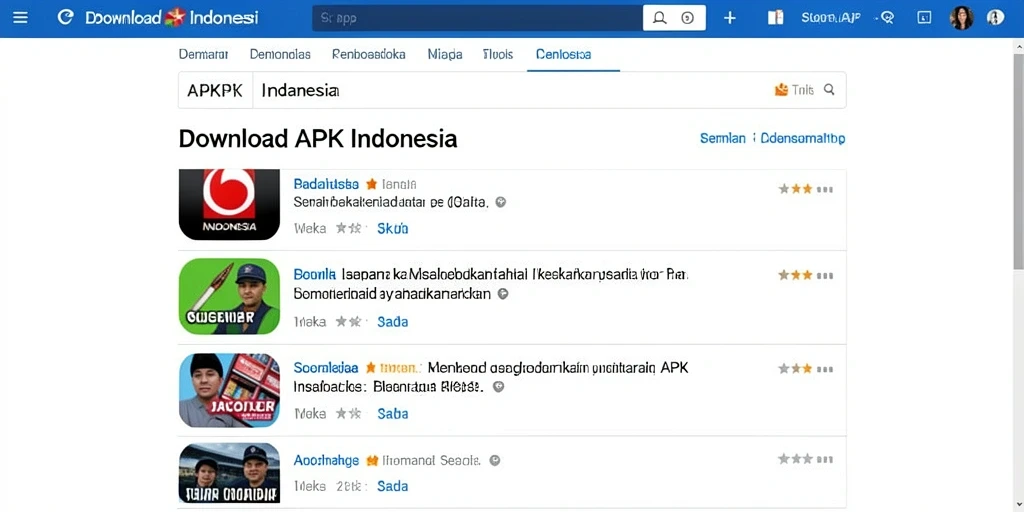Click the Mleka label in Boomla row
1024x512 pixels.
pyautogui.click(x=310, y=321)
